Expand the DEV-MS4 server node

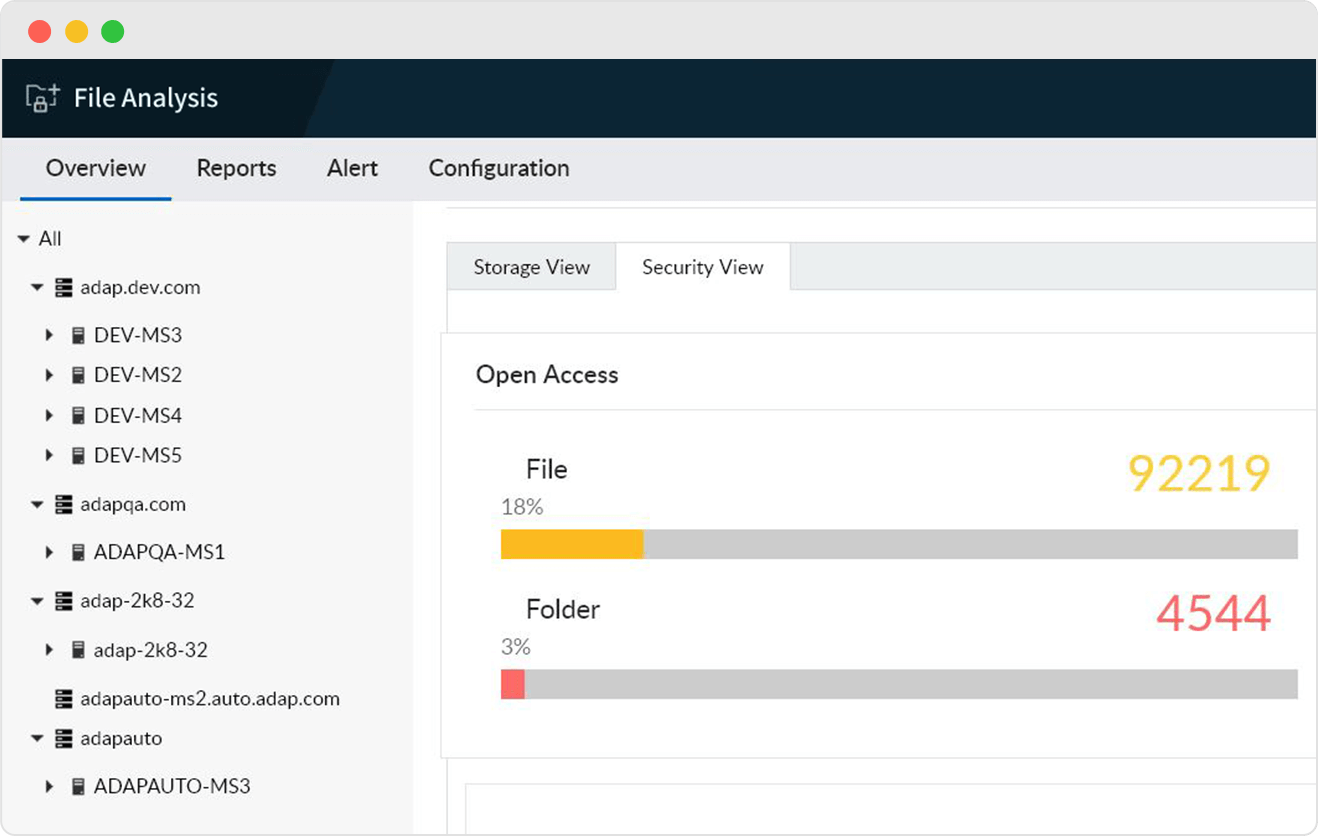49,416
